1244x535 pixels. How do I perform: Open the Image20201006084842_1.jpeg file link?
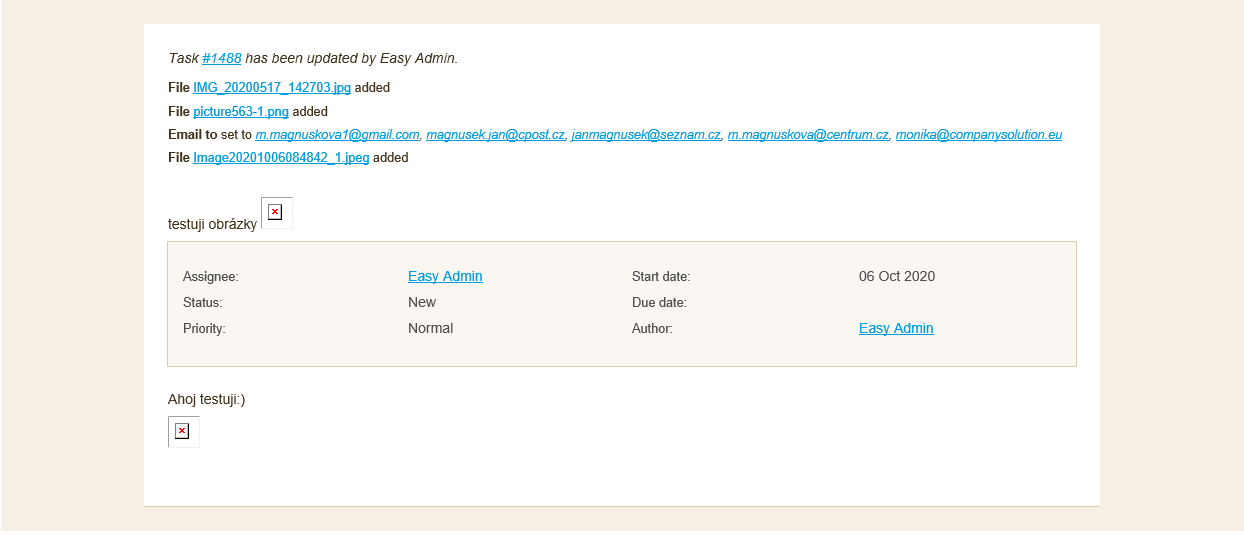coord(281,158)
